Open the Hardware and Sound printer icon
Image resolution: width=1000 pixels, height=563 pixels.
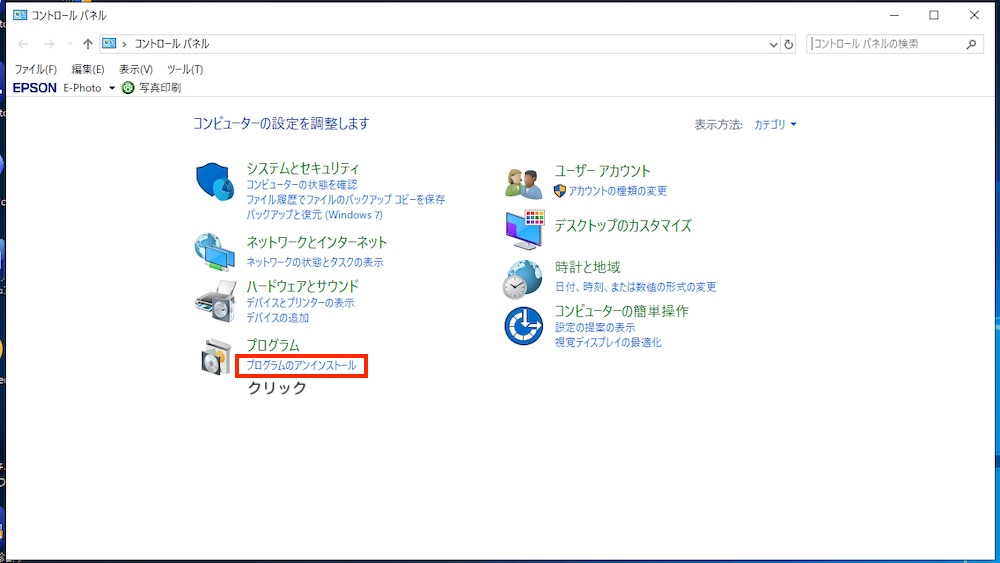coord(216,300)
